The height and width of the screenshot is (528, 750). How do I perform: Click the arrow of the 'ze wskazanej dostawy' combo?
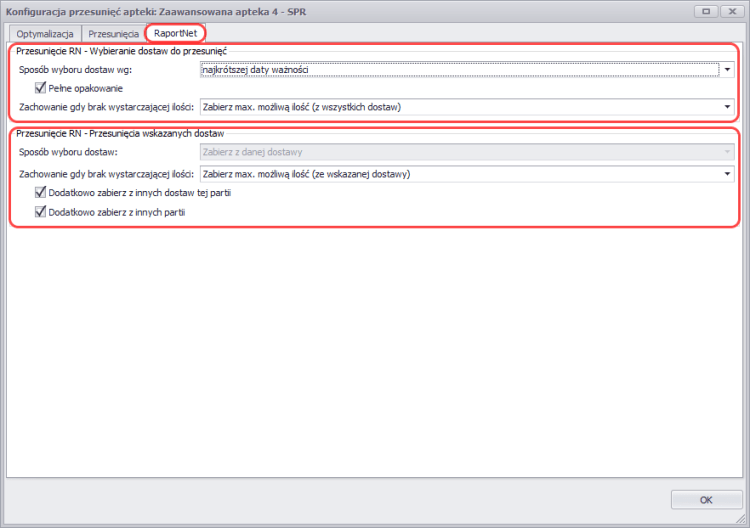coord(728,173)
